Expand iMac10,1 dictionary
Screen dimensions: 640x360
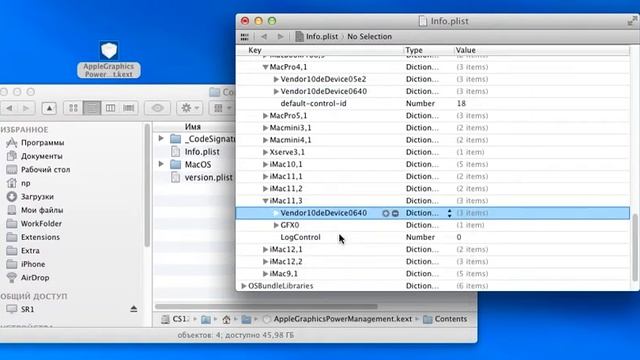pyautogui.click(x=265, y=164)
